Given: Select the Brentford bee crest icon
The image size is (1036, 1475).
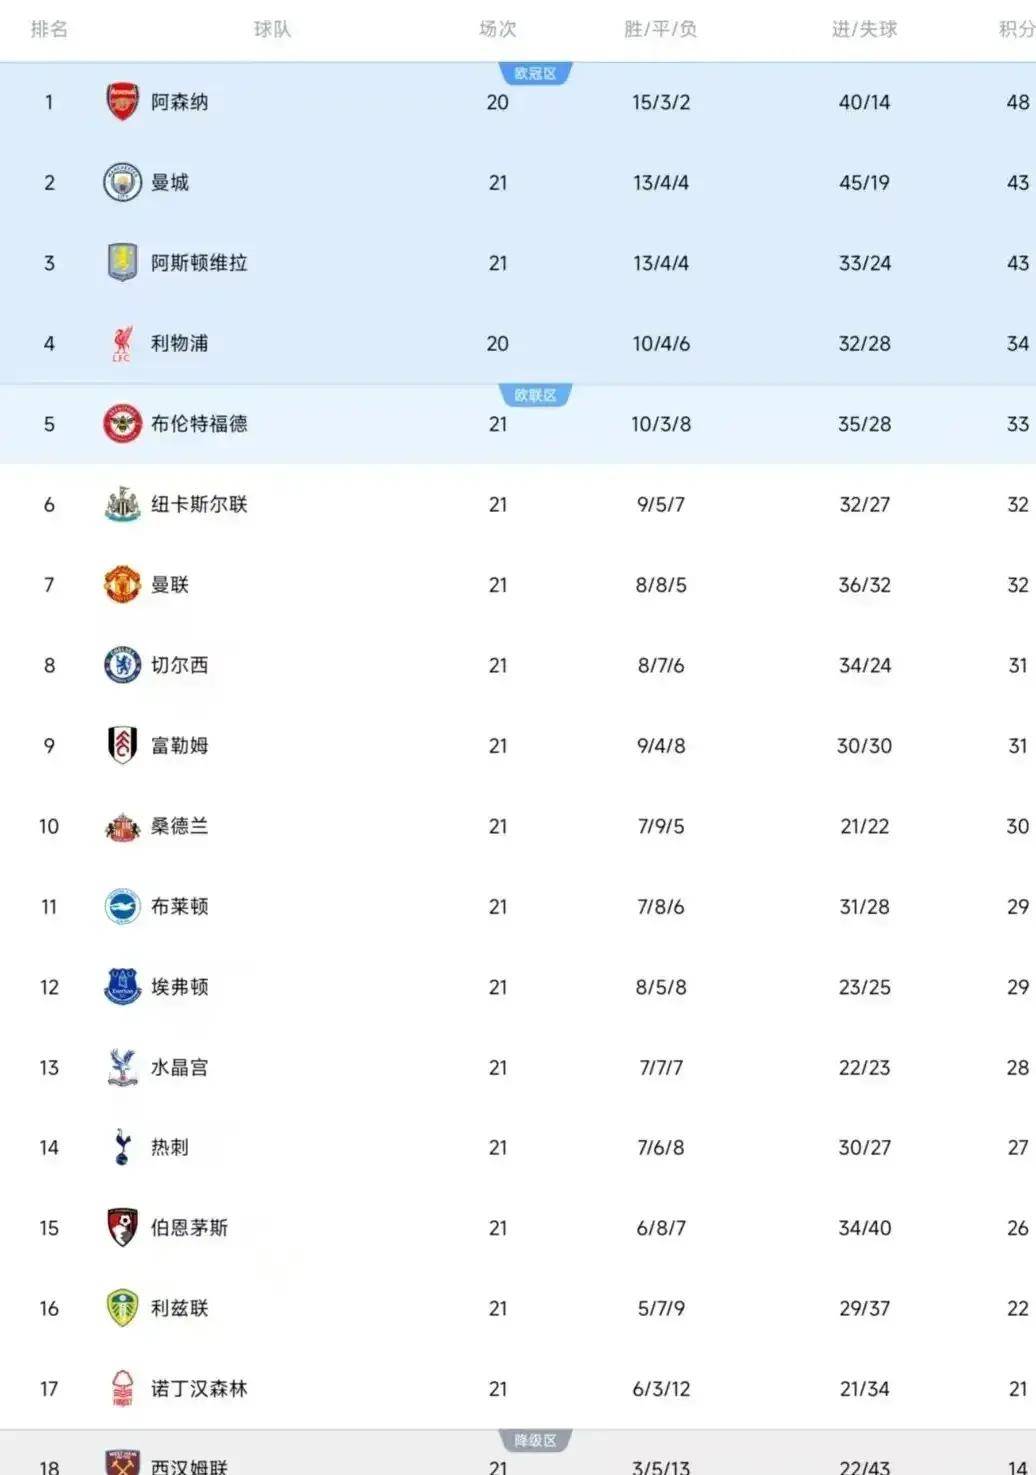Looking at the screenshot, I should (x=122, y=424).
